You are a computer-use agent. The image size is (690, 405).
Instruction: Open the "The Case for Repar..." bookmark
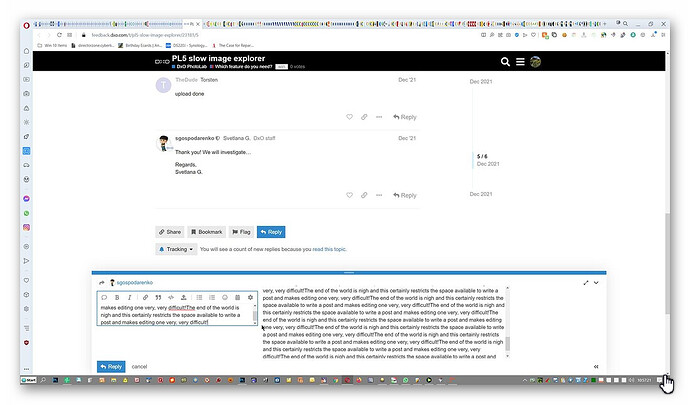coord(233,45)
